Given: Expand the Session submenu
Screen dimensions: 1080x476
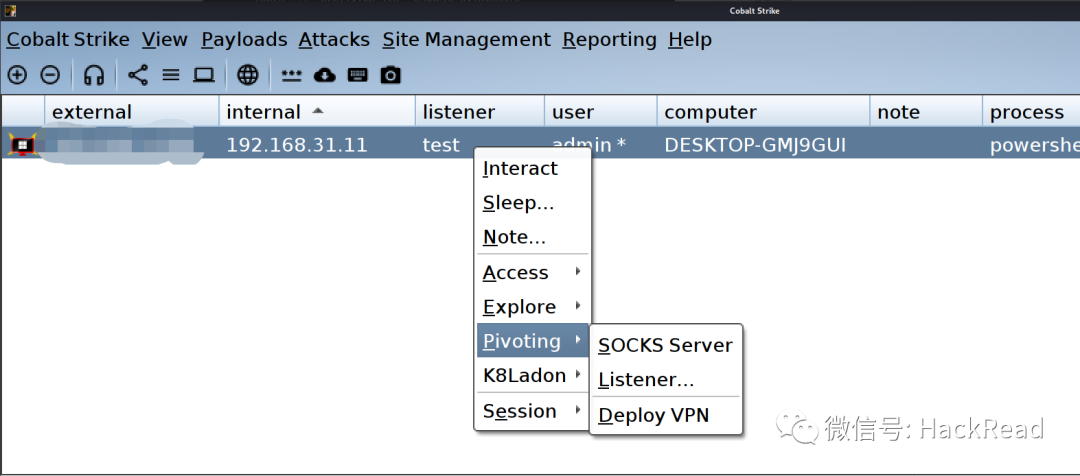Looking at the screenshot, I should pos(532,411).
